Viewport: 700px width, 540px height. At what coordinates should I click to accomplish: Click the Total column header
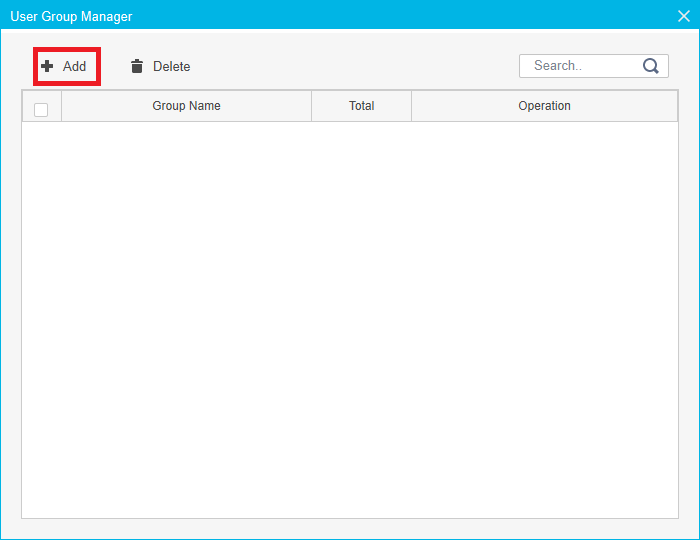point(361,106)
